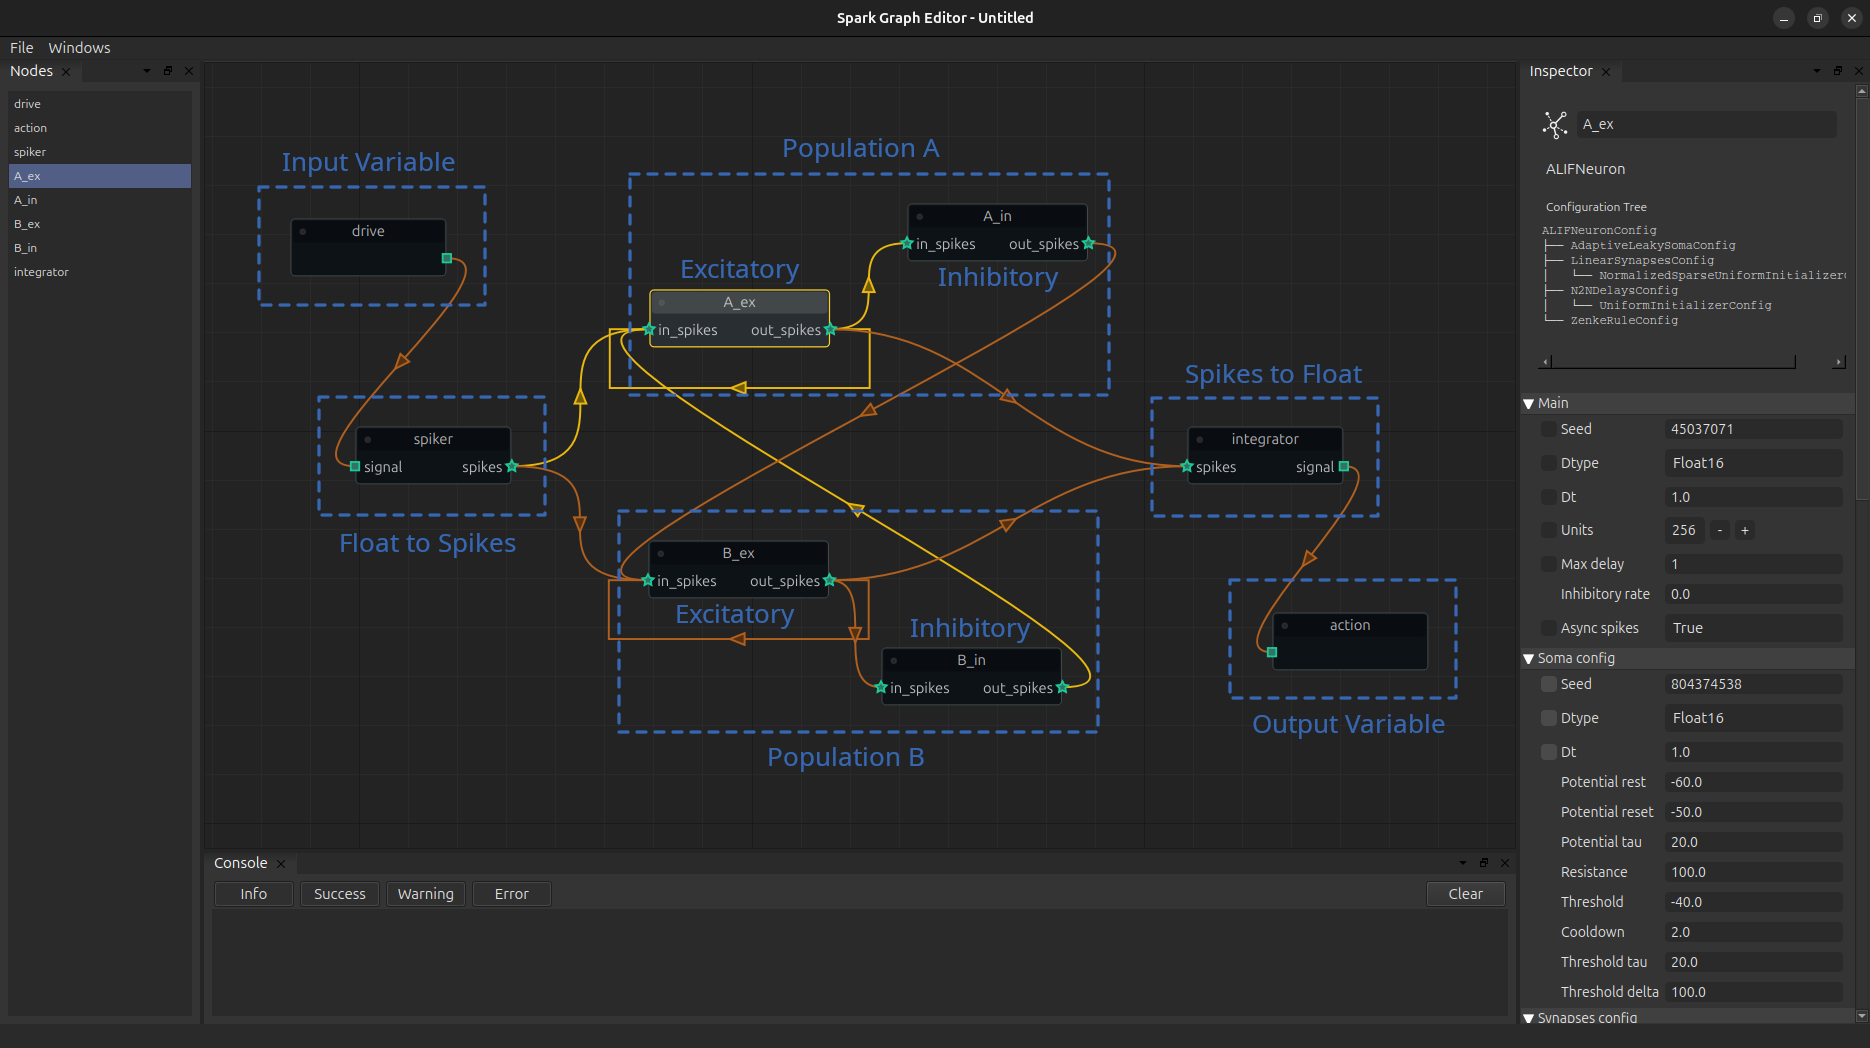Close the Inspector tab with its X
Screen dimensions: 1870x1048
[1606, 72]
